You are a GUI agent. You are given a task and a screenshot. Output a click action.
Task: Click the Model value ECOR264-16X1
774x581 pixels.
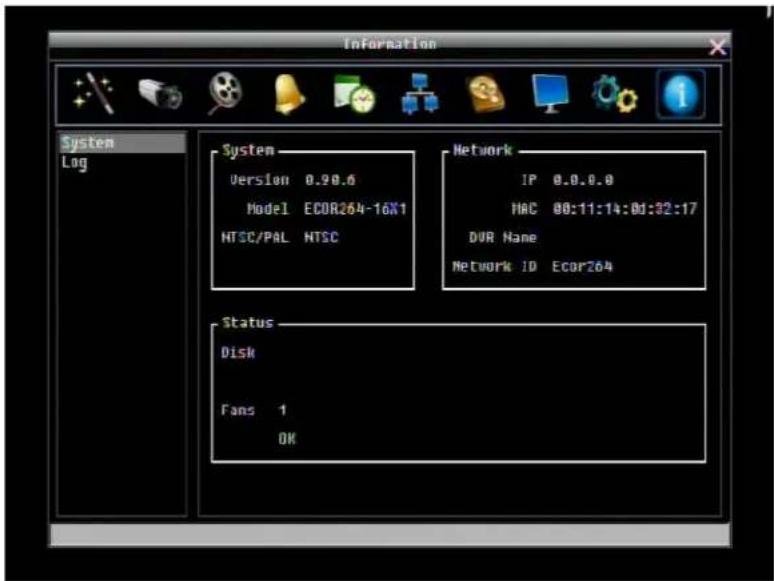point(355,209)
